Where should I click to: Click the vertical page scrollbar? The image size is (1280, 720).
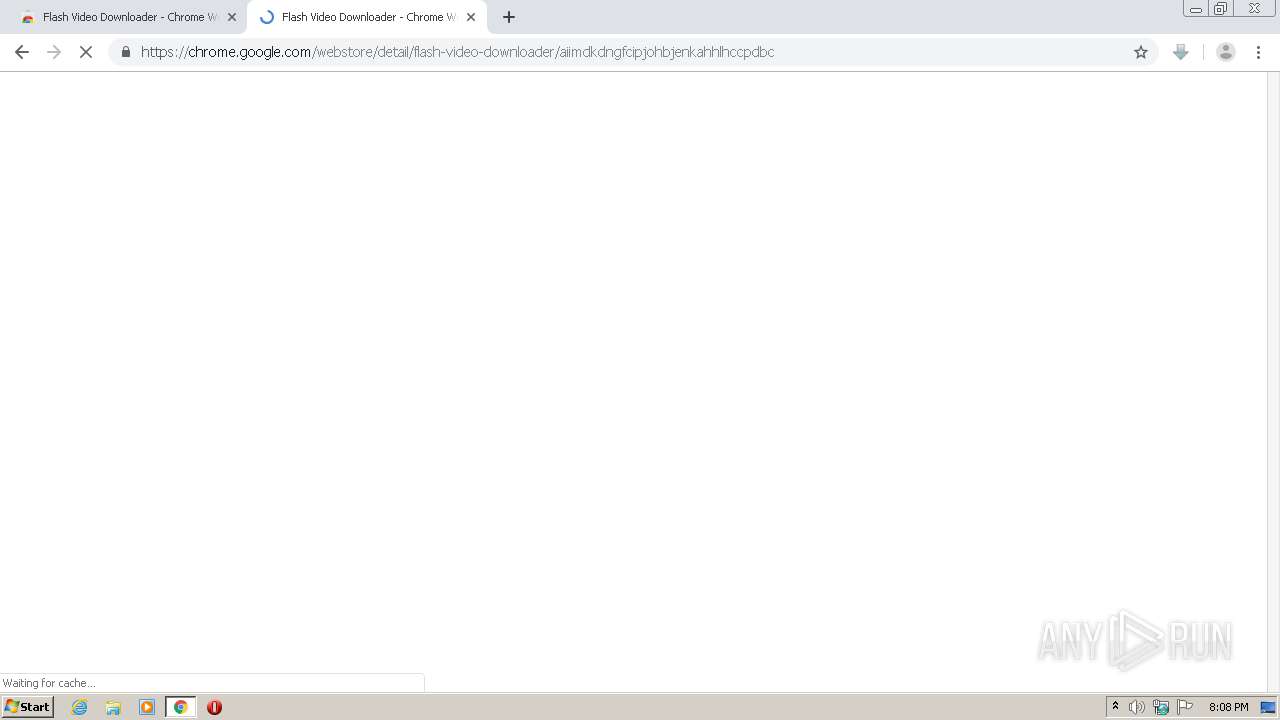pos(1273,381)
